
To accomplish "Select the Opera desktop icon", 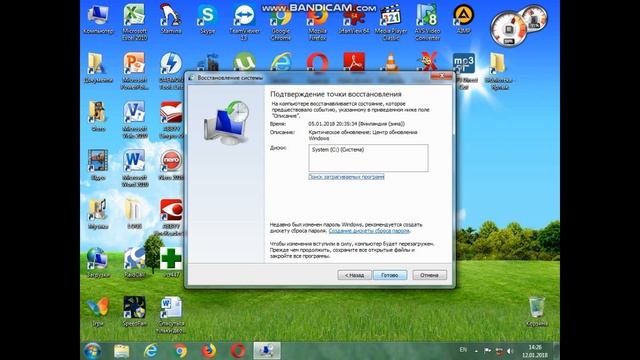I will (318, 62).
